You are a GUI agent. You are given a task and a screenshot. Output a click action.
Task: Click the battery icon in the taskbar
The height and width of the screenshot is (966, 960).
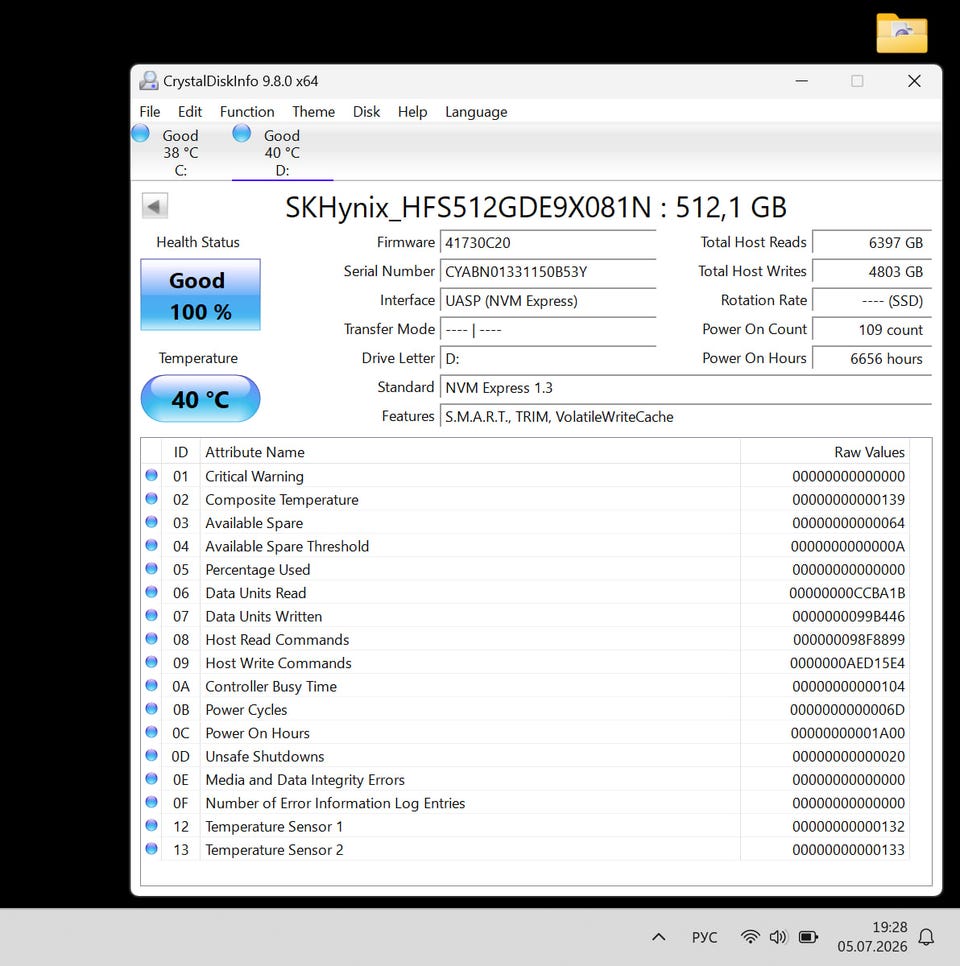click(808, 937)
